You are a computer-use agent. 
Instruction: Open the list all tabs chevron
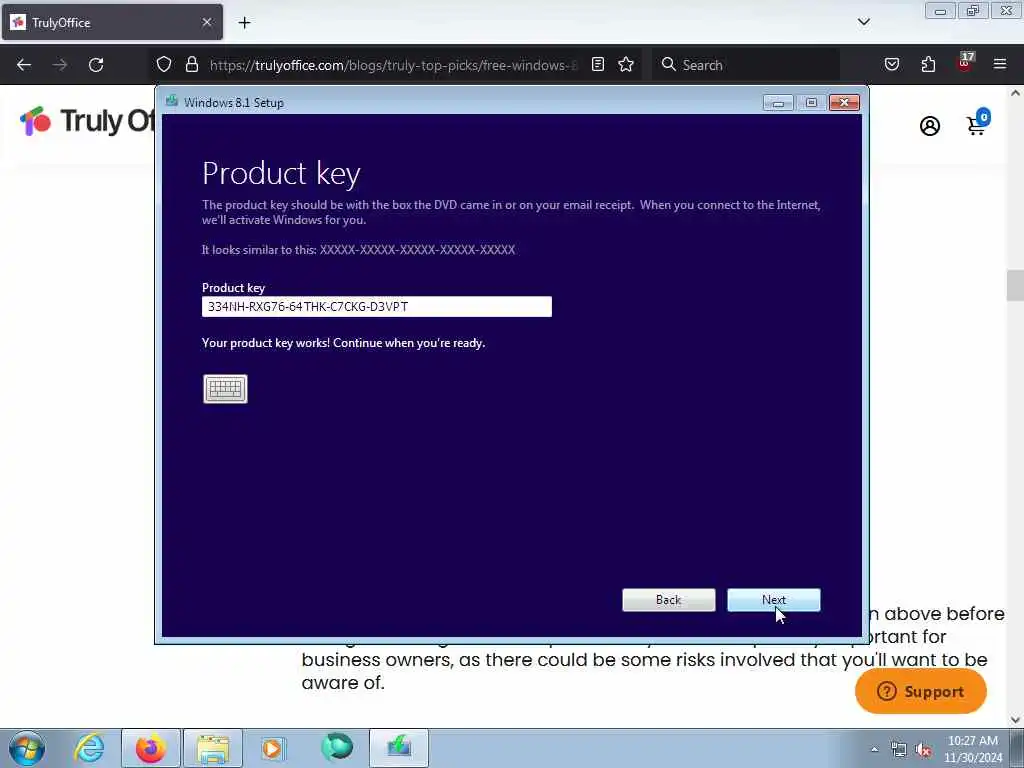[x=863, y=22]
